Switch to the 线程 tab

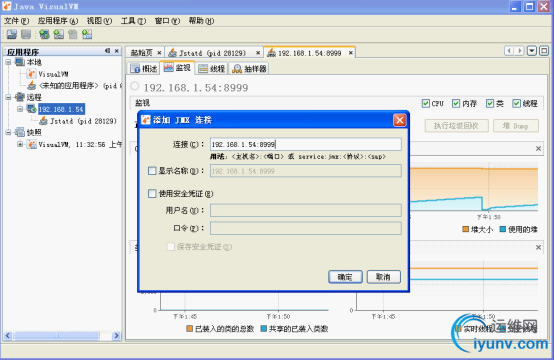212,69
